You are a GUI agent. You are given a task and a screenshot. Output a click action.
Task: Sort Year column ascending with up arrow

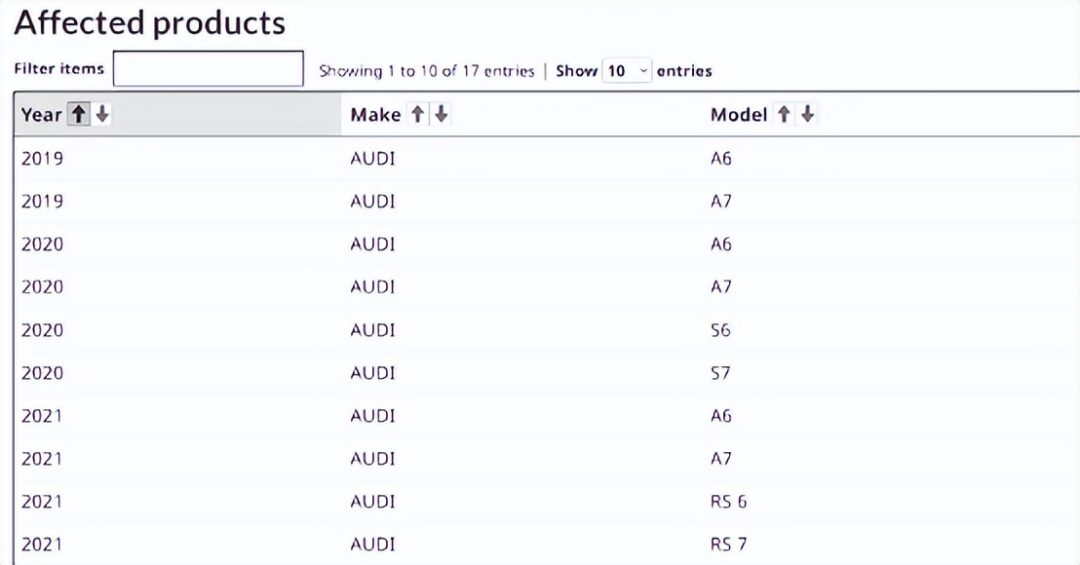[79, 114]
